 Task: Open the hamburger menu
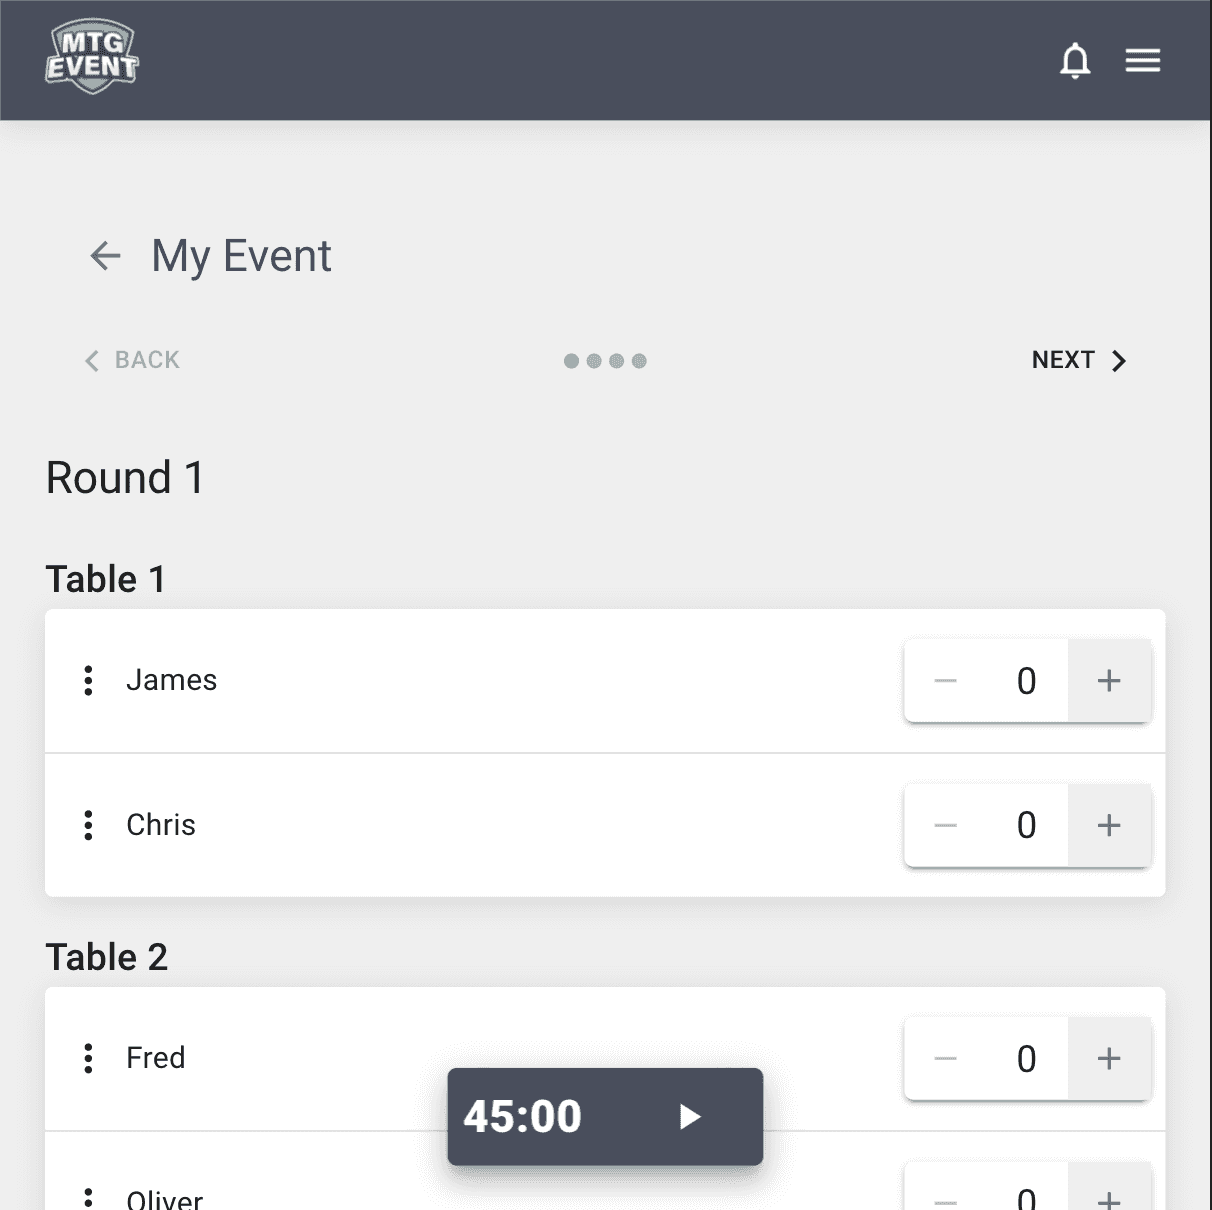point(1143,61)
